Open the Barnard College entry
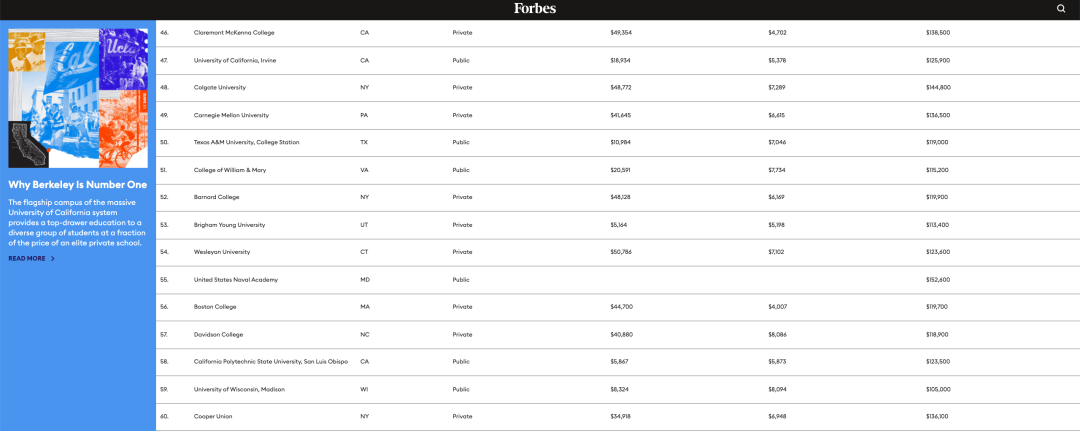Screen dimensions: 1080x431 (x=217, y=198)
